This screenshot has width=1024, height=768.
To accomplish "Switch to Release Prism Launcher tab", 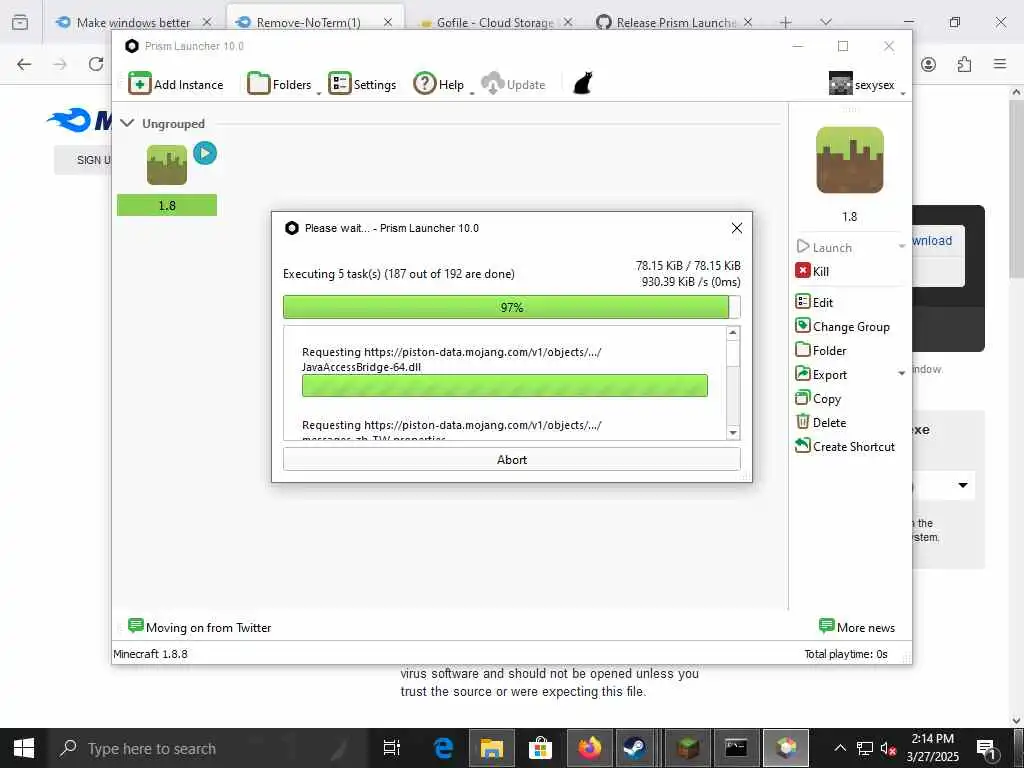I will click(x=673, y=22).
